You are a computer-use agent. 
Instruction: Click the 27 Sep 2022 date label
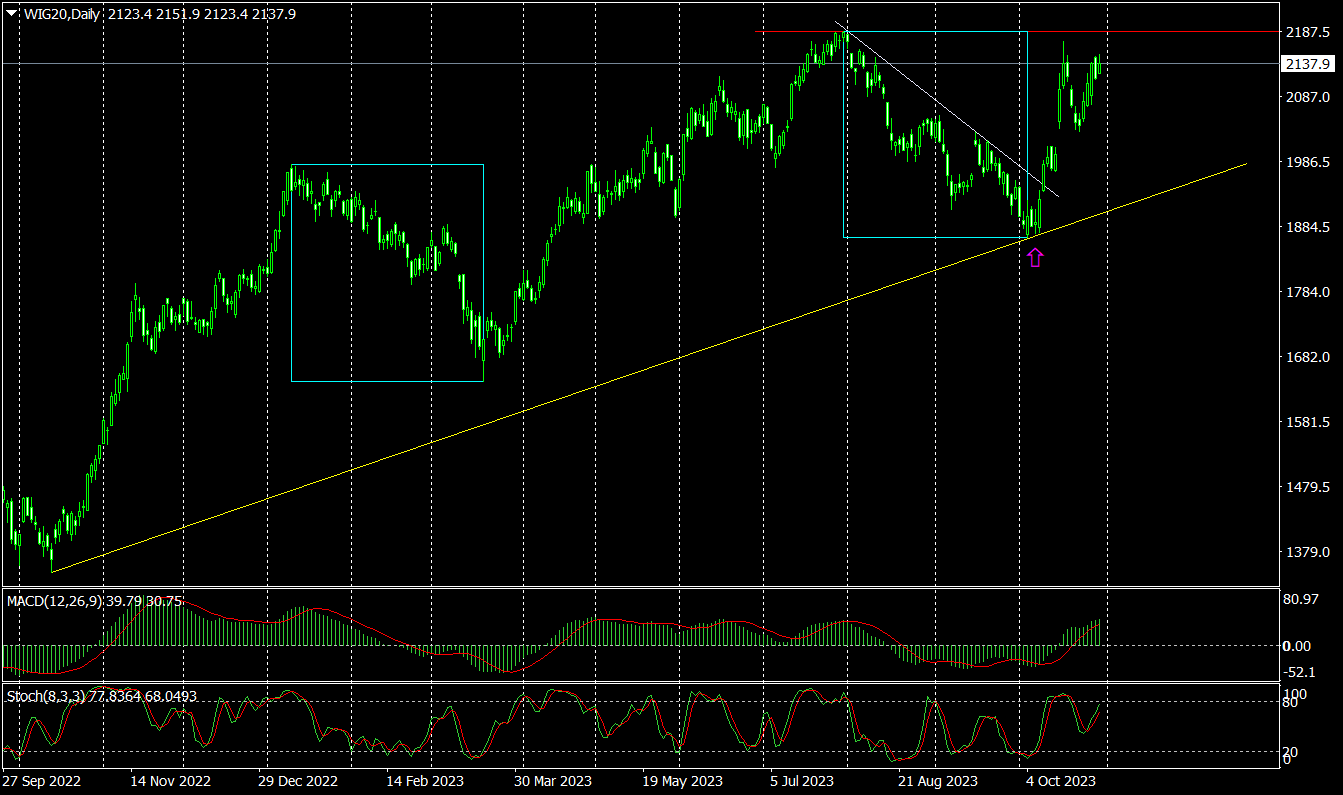tap(42, 781)
